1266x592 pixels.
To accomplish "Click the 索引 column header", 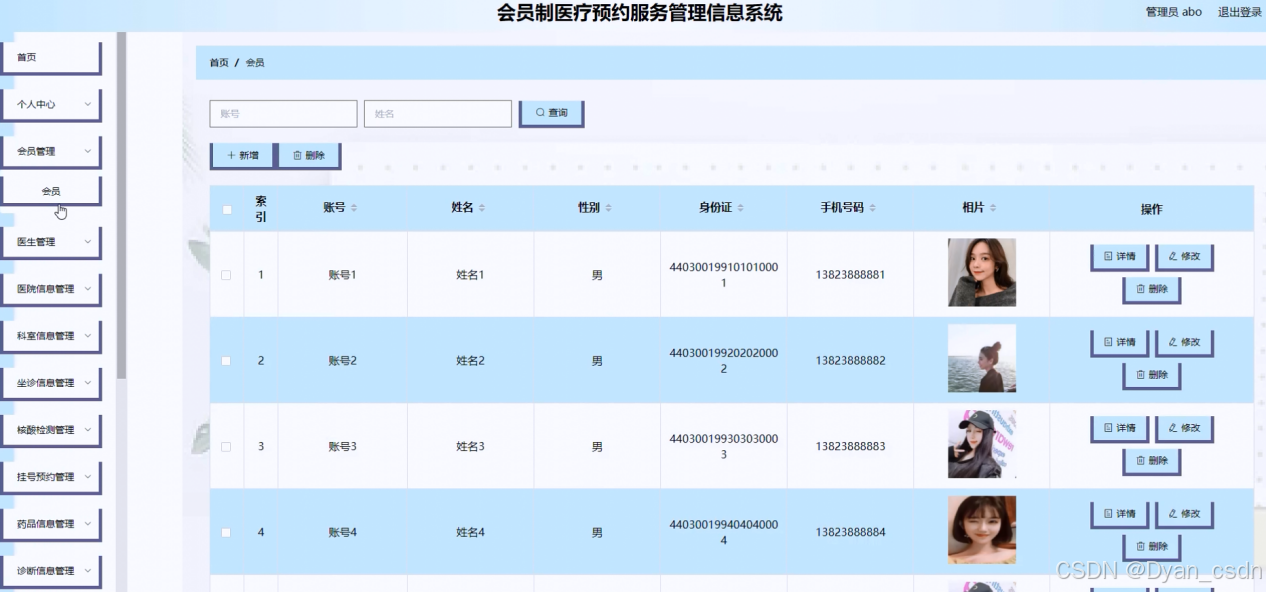I will [261, 208].
